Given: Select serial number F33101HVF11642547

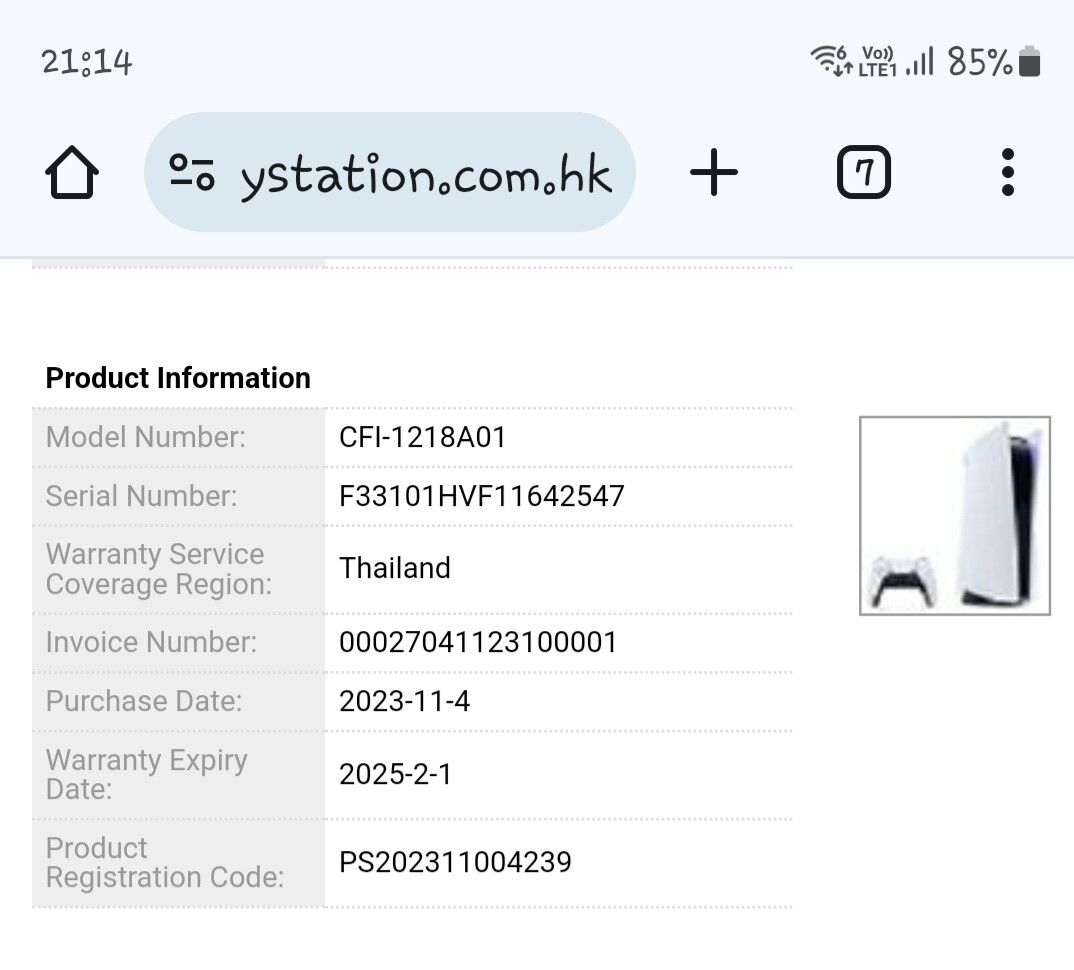Looking at the screenshot, I should 482,497.
